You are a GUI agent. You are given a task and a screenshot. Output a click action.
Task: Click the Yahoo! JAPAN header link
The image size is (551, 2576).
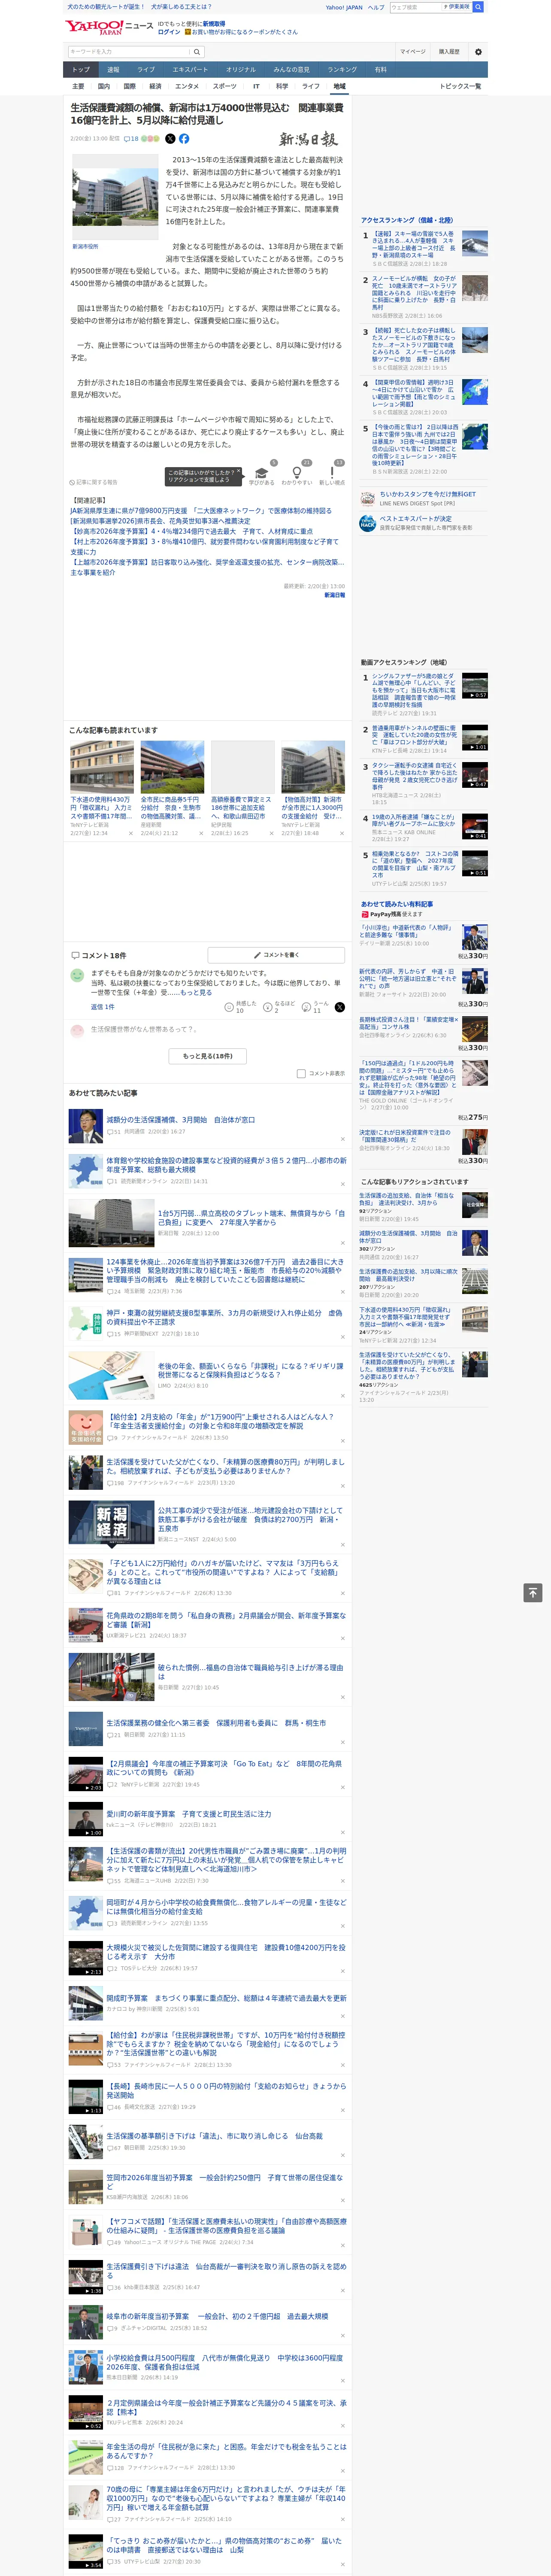point(344,7)
